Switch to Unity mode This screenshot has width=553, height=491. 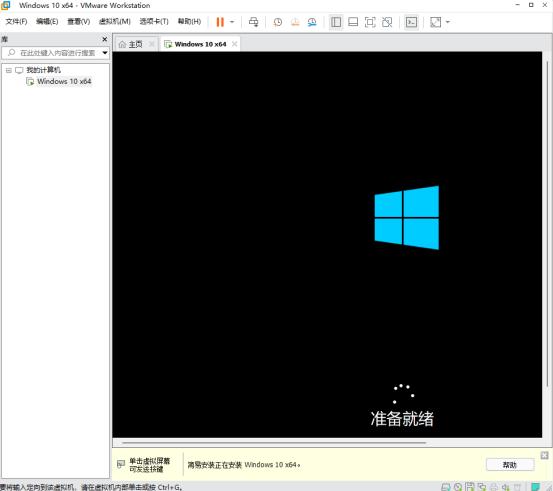coord(387,22)
